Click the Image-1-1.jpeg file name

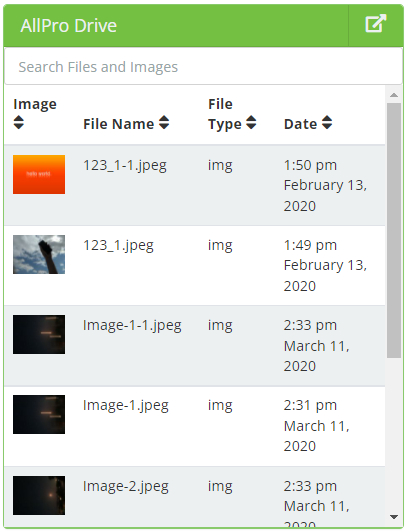pos(132,325)
